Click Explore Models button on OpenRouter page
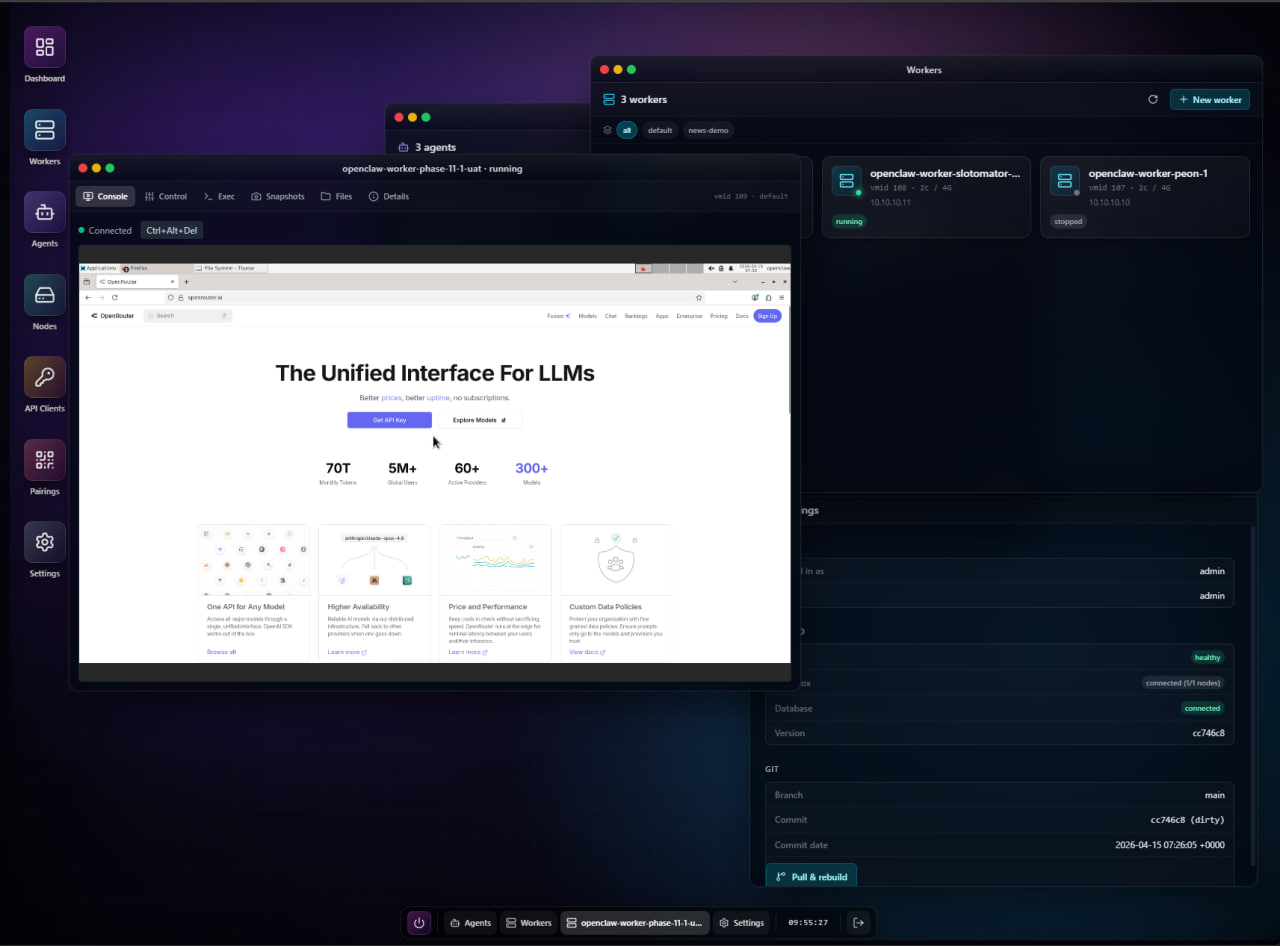Image resolution: width=1280 pixels, height=946 pixels. pyautogui.click(x=480, y=420)
